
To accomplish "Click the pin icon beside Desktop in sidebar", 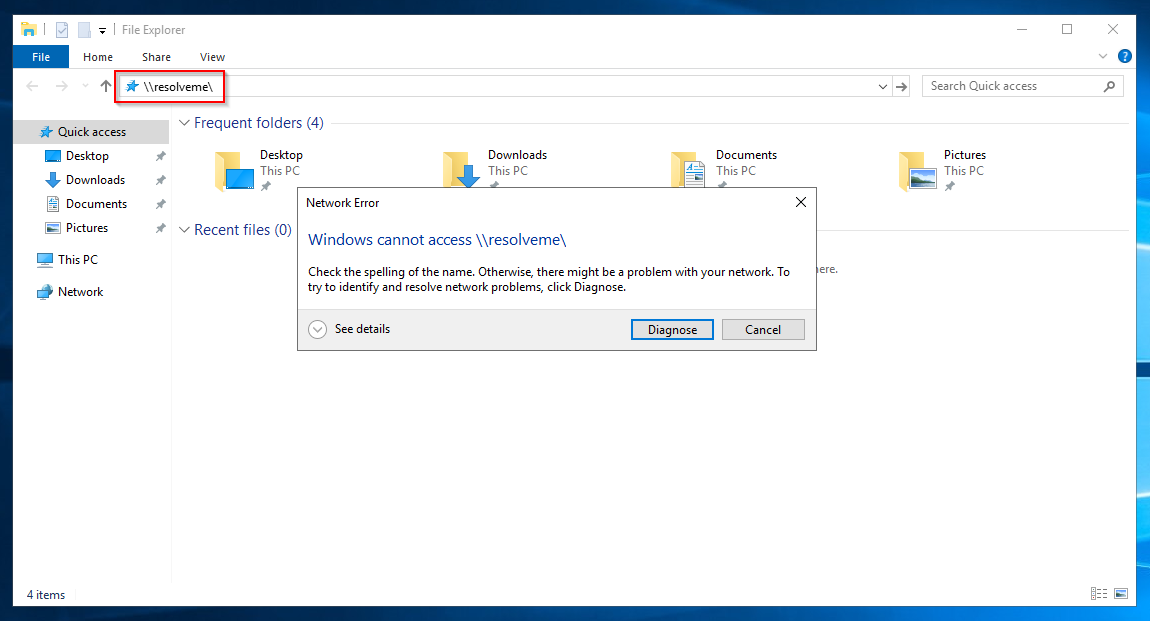I will [x=161, y=156].
